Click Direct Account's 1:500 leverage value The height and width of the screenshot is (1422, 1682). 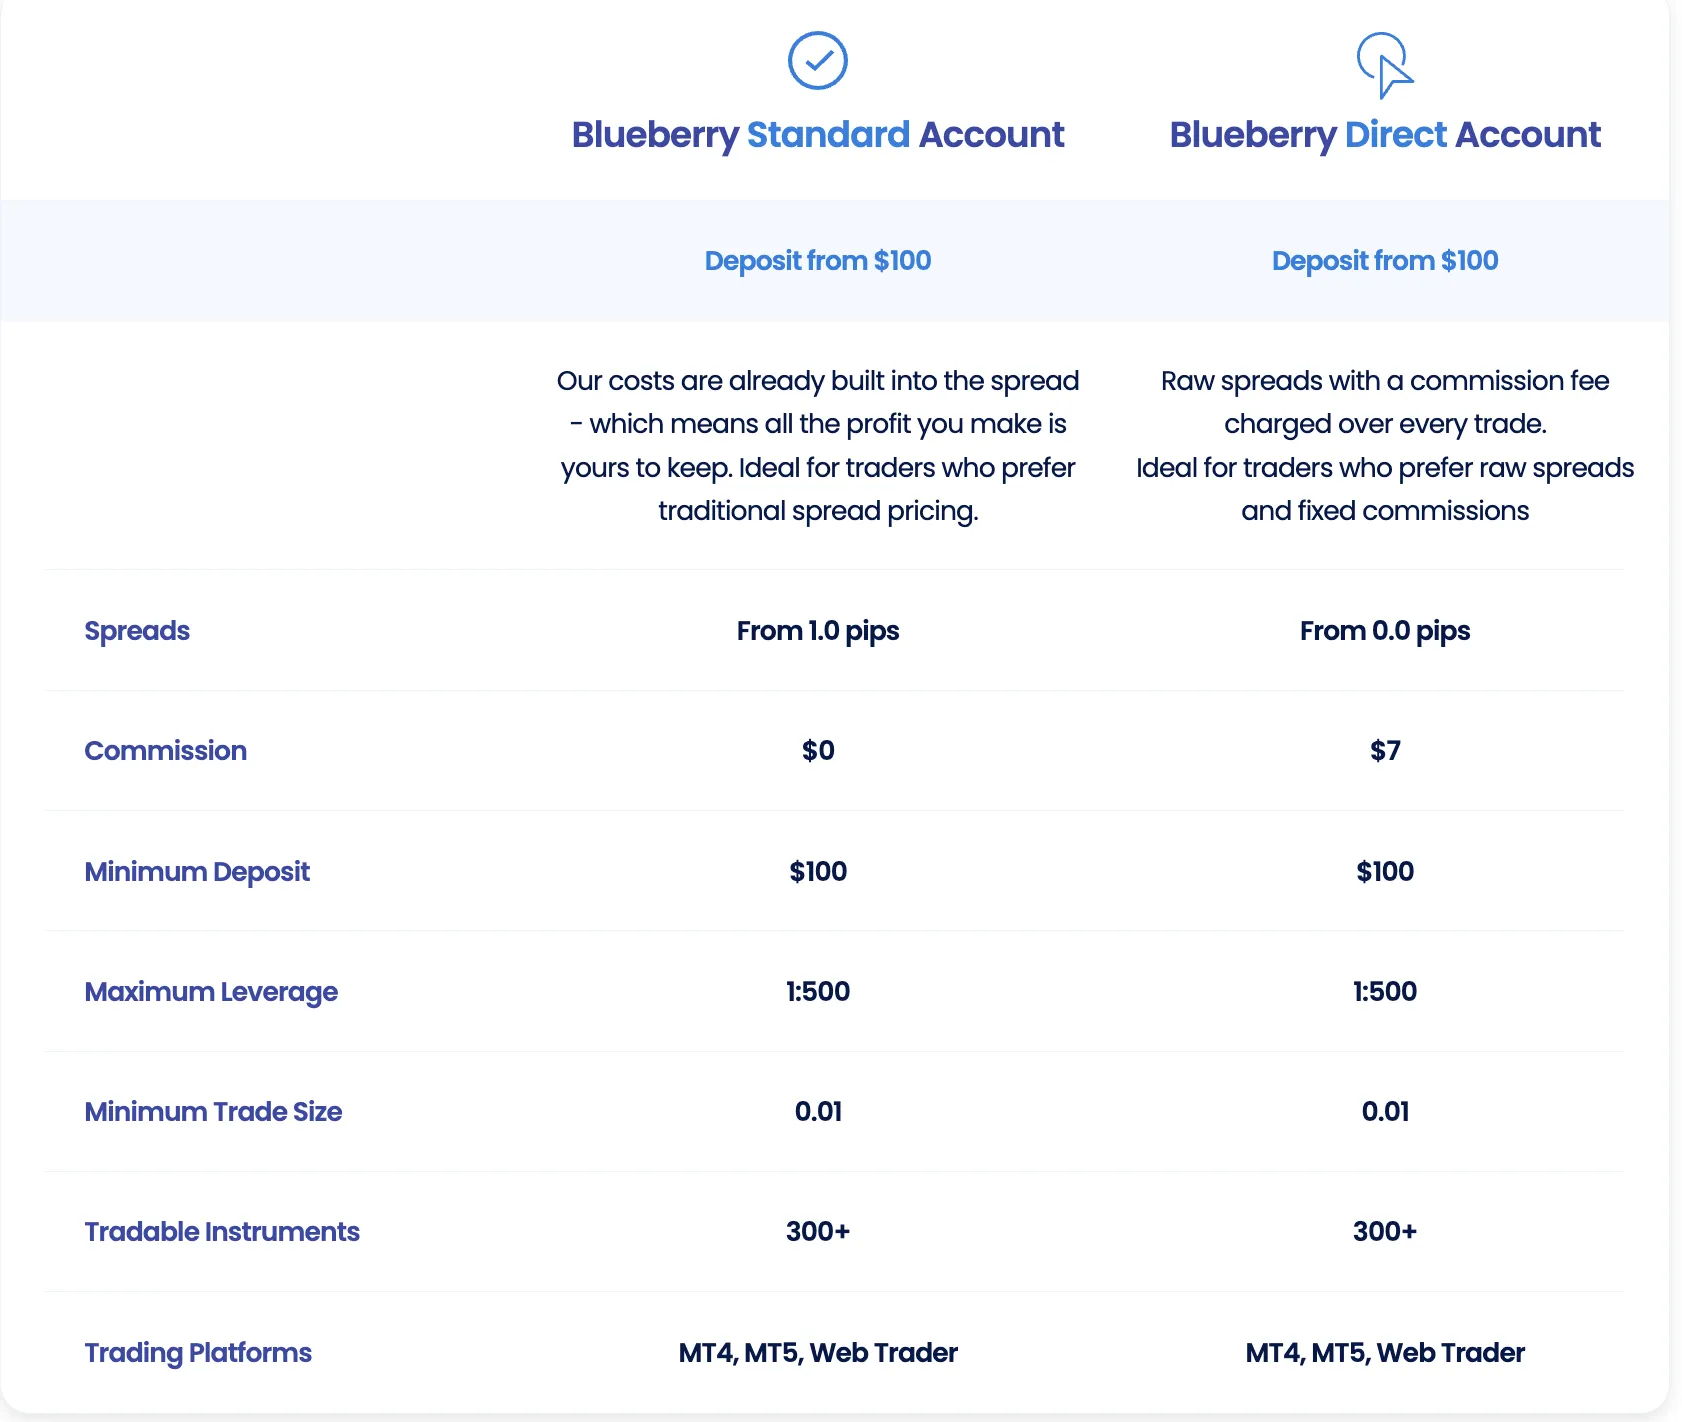(x=1385, y=992)
